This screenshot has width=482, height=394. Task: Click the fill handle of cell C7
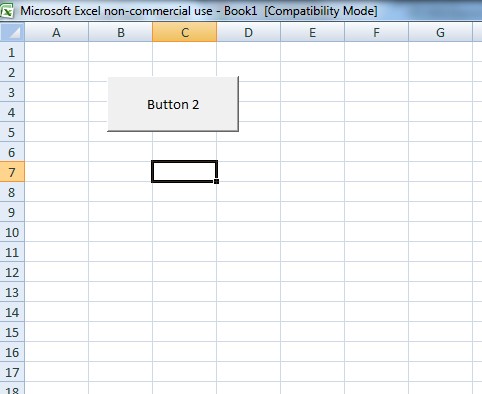pos(216,181)
